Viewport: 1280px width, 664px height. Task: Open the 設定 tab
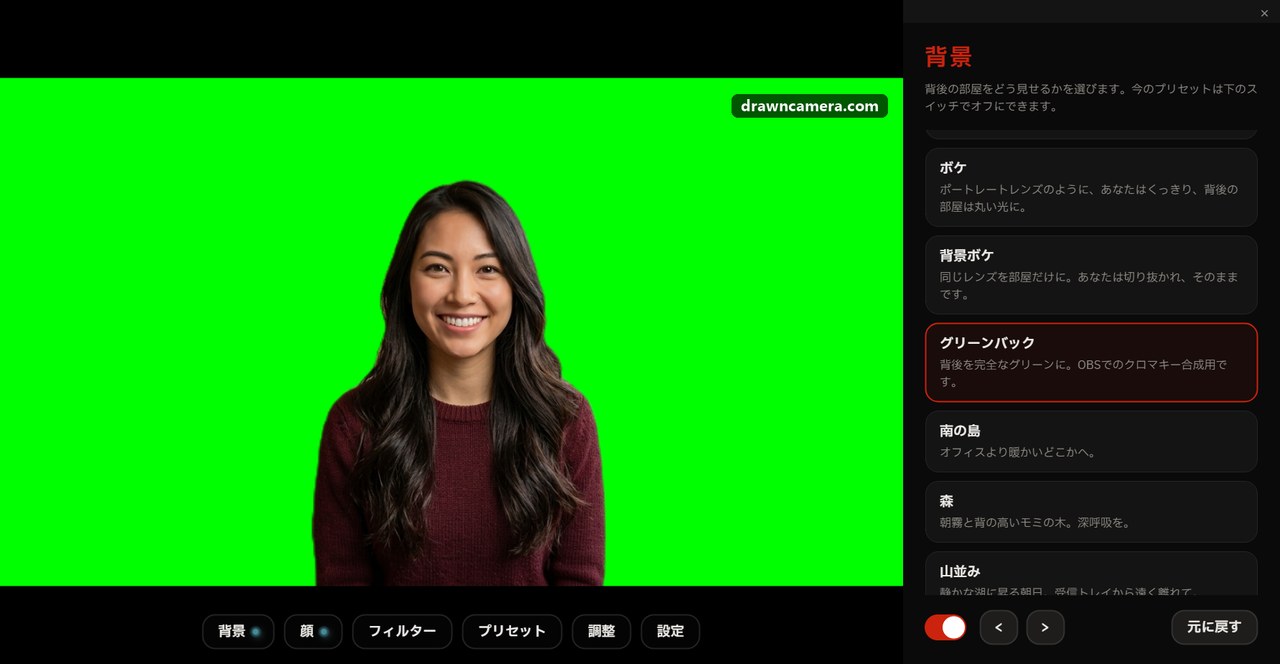click(670, 631)
